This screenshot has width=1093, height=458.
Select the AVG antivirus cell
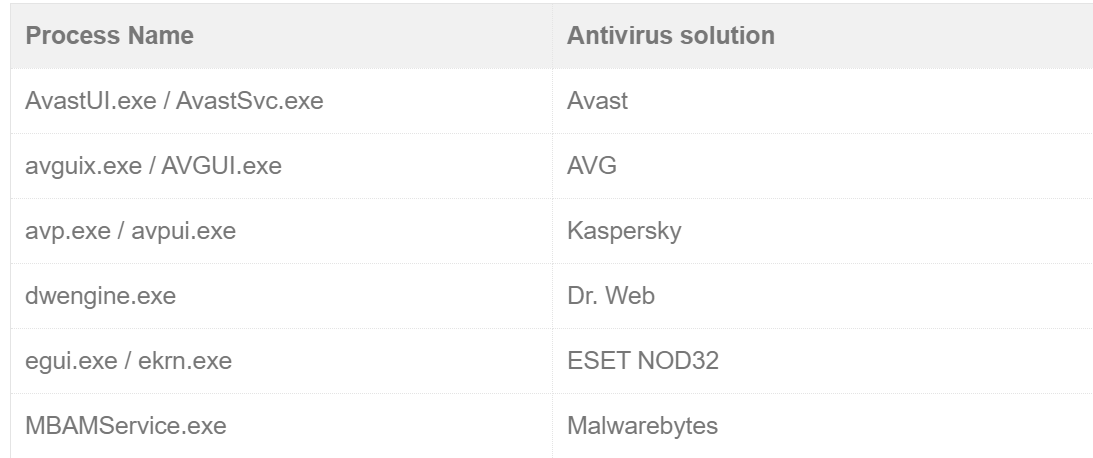pos(592,166)
